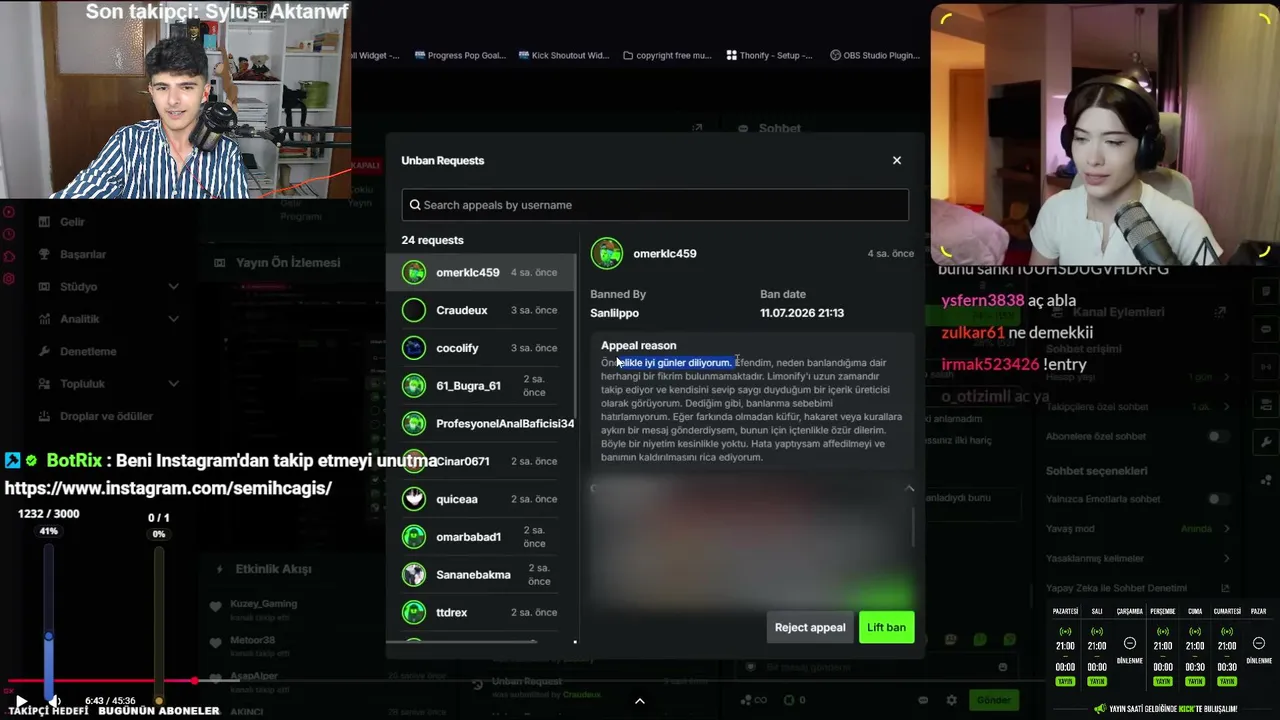Open cocolify unban request
Image resolution: width=1280 pixels, height=720 pixels.
tap(481, 348)
